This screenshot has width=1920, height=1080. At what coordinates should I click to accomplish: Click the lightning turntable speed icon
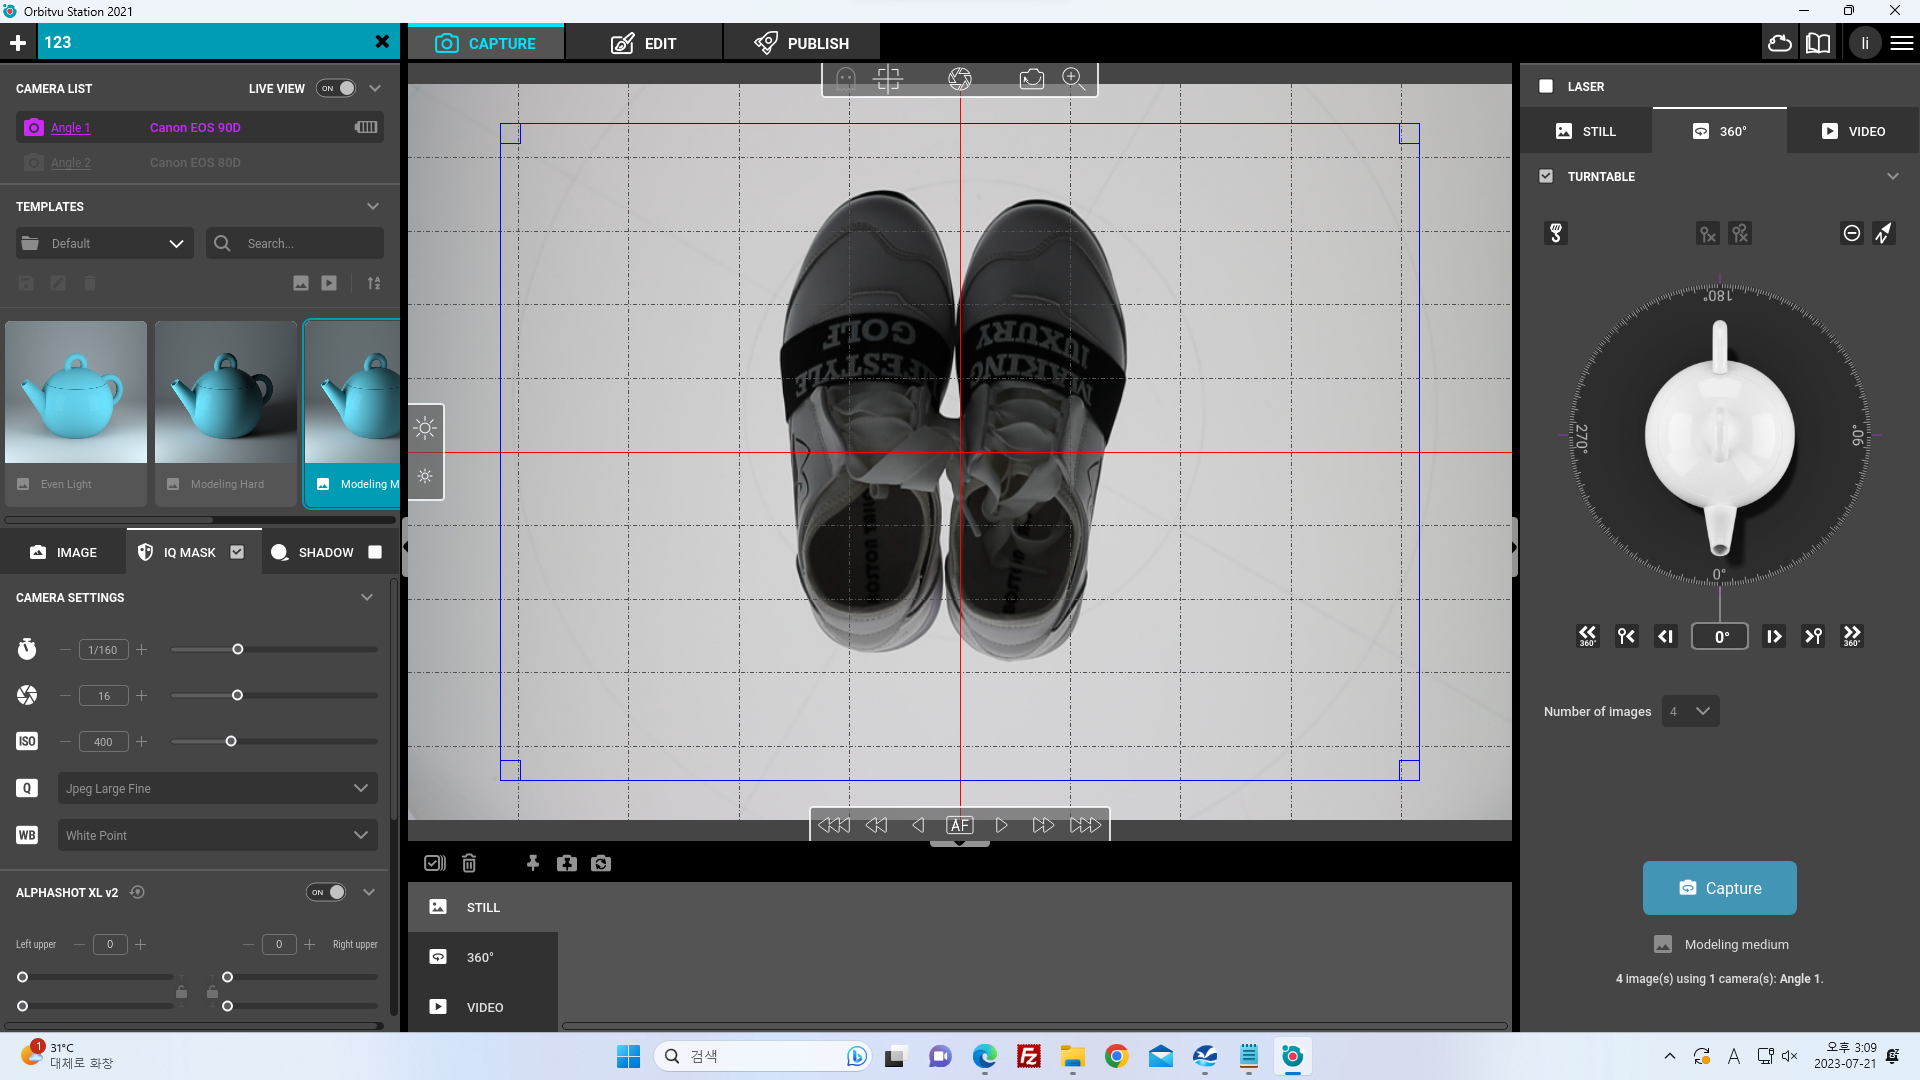[1884, 233]
